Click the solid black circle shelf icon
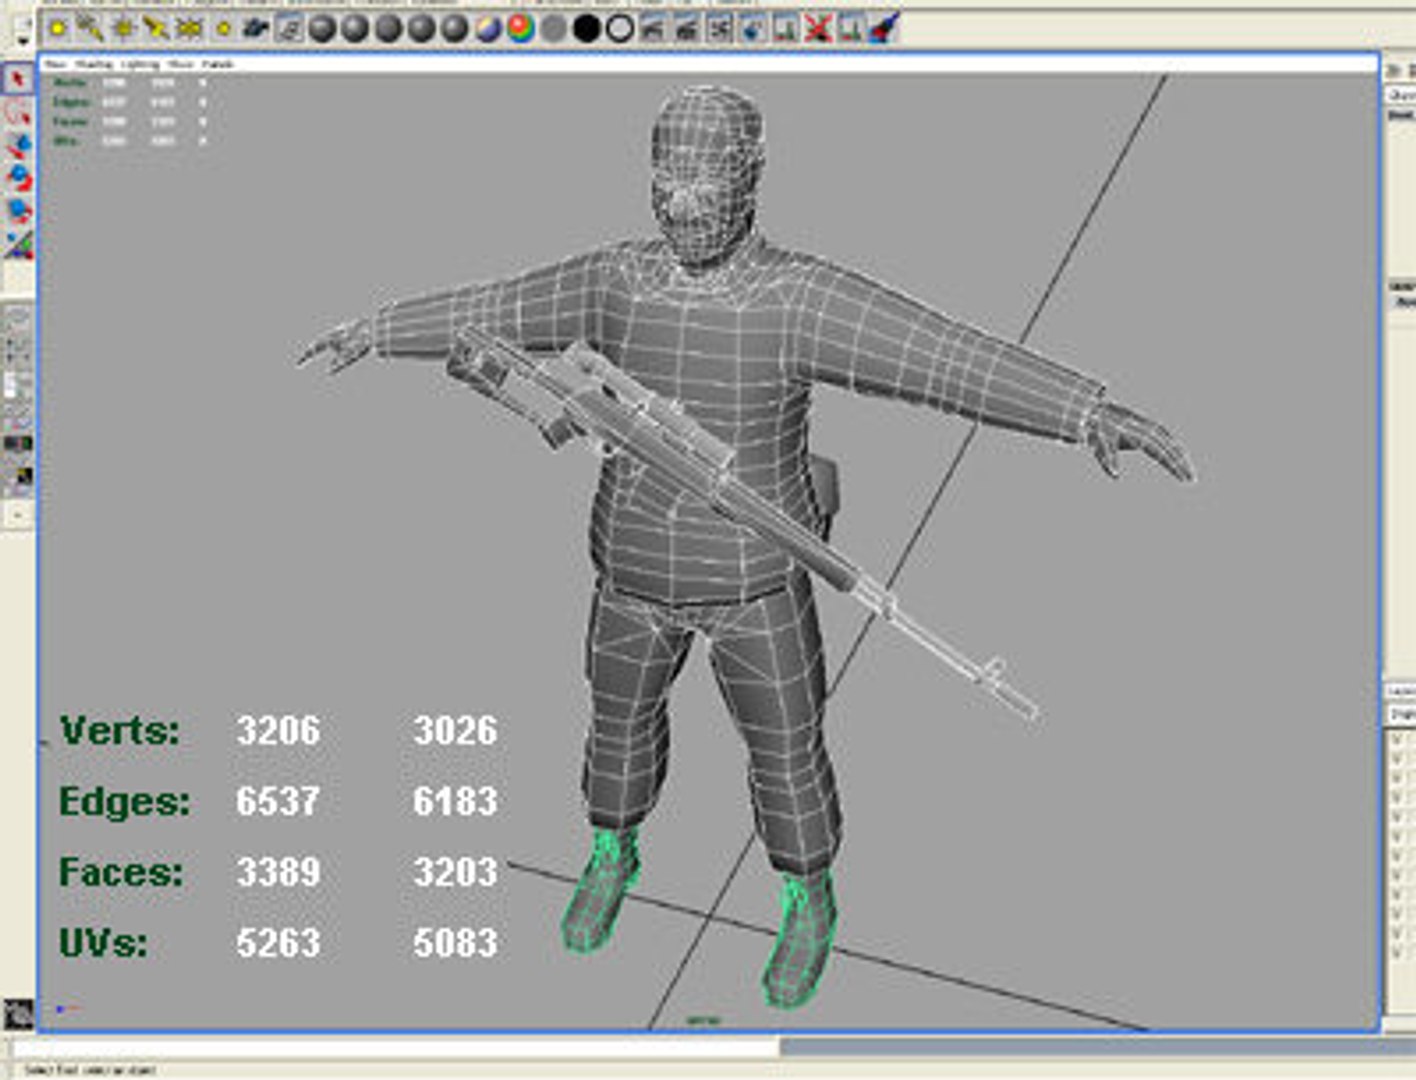This screenshot has height=1080, width=1416. pos(587,28)
